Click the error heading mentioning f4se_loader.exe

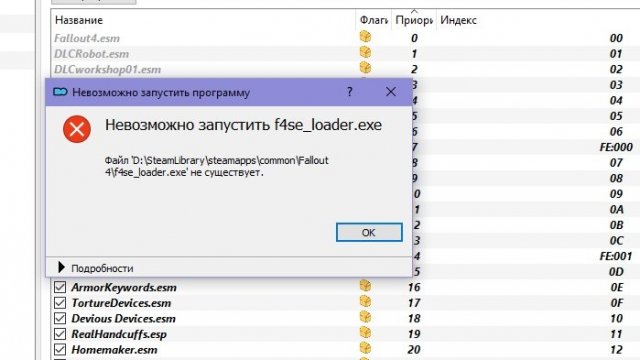(x=243, y=125)
